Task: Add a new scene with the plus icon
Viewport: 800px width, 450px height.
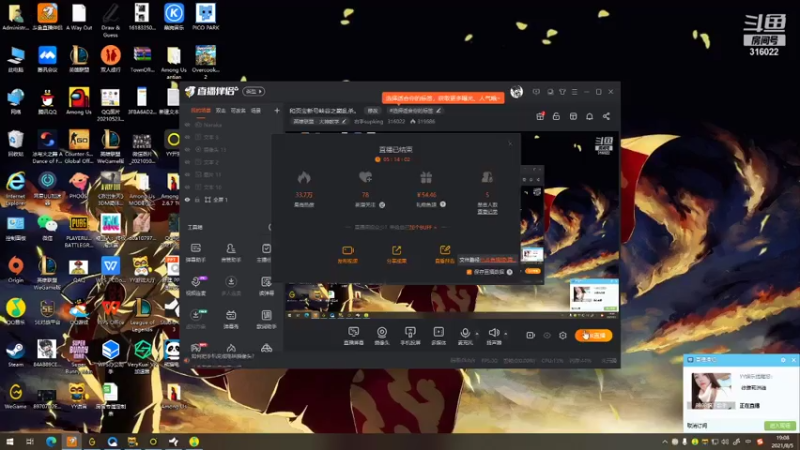Action: pyautogui.click(x=277, y=110)
